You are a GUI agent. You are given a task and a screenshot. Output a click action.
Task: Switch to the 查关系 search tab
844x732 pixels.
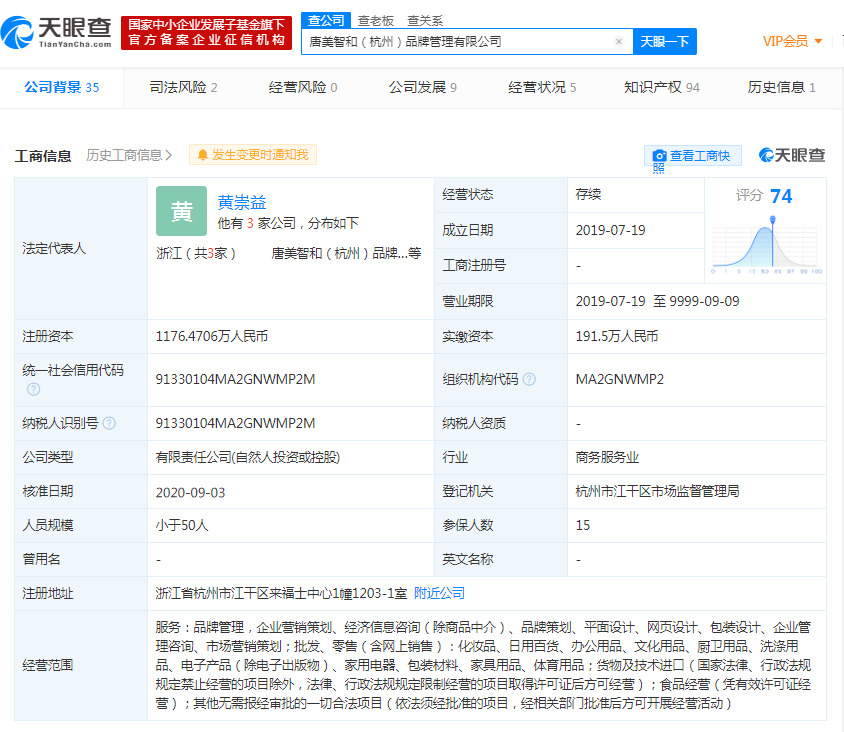click(x=425, y=21)
